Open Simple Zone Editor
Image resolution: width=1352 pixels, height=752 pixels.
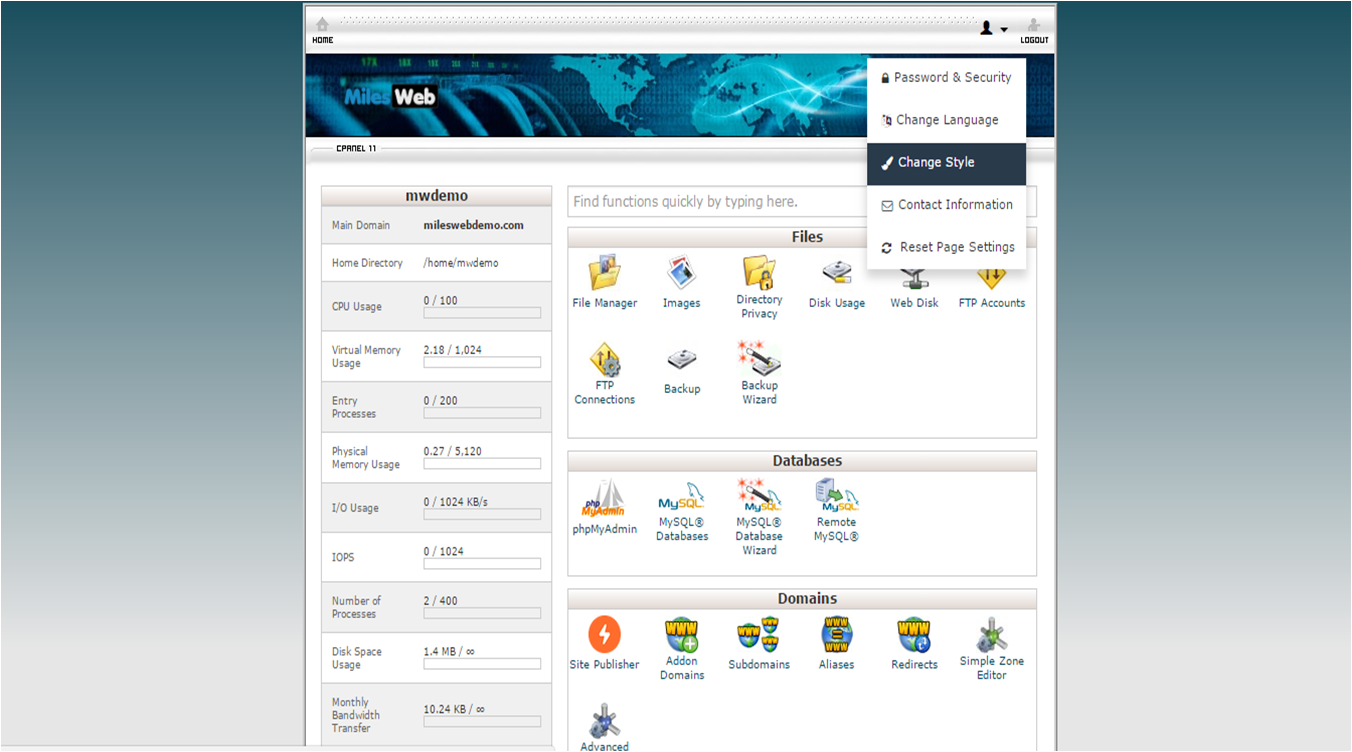[991, 634]
